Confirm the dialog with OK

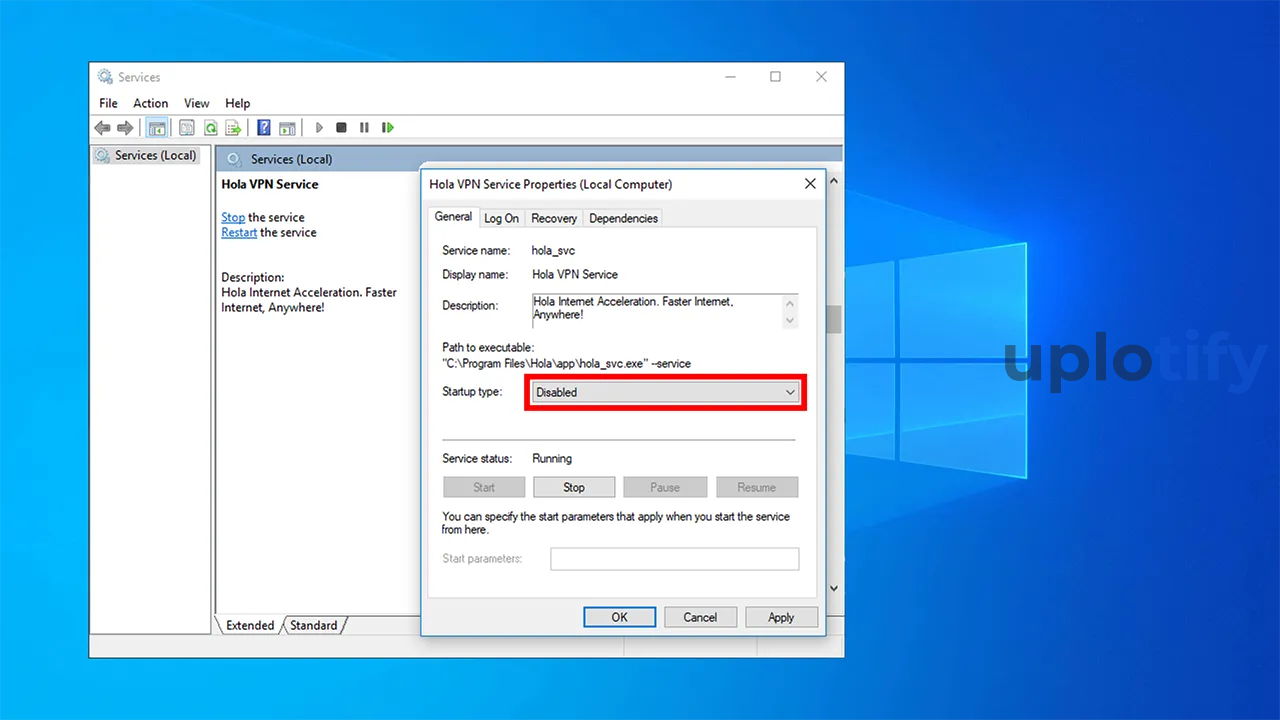(620, 617)
